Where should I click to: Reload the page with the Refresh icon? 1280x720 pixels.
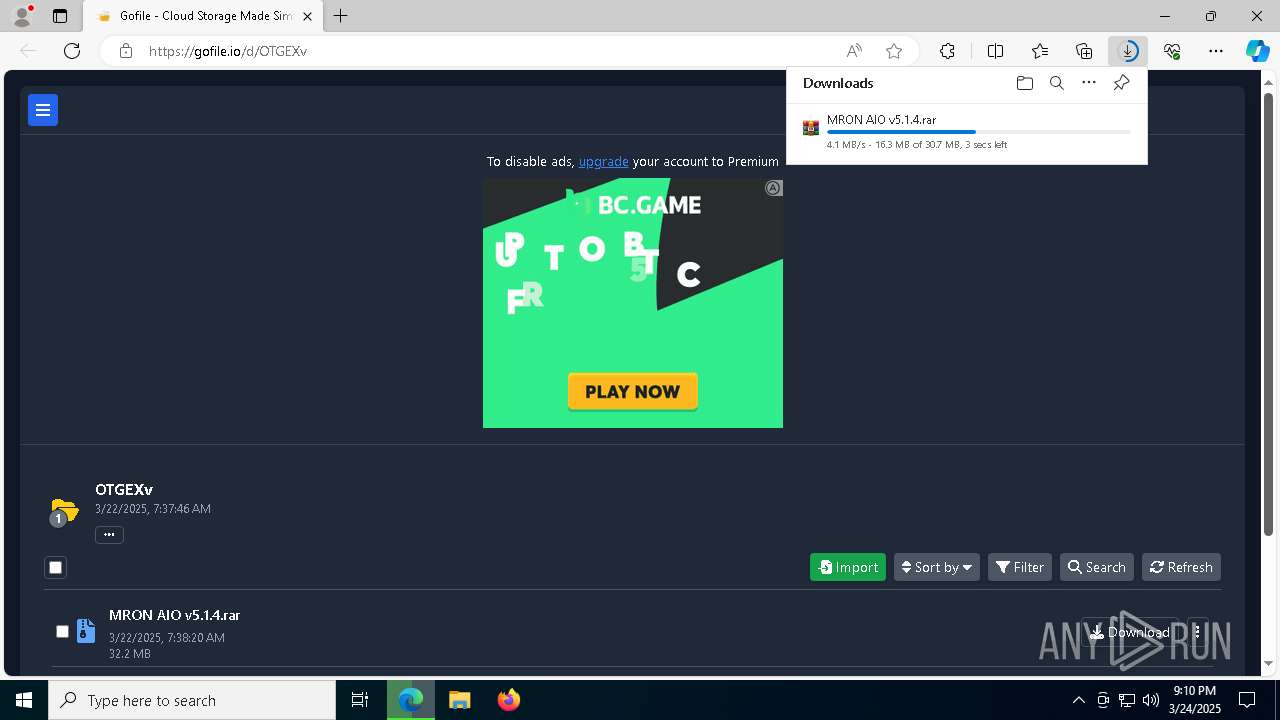tap(72, 51)
